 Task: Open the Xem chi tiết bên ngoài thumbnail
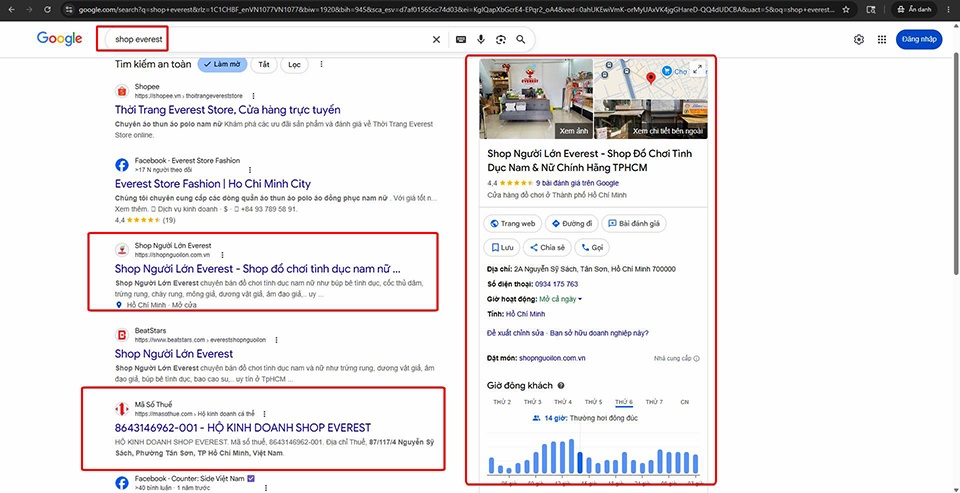click(x=651, y=119)
